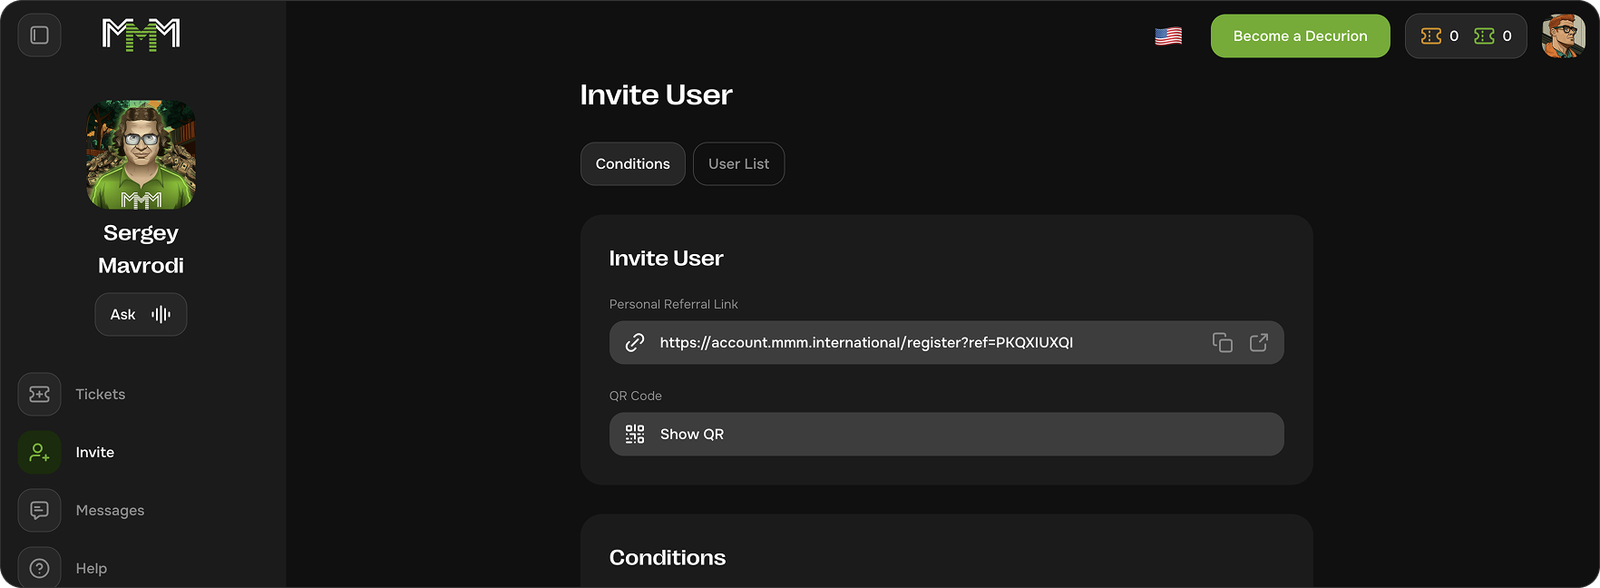Viewport: 1600px width, 588px height.
Task: Expand the Show QR row
Action: tap(946, 434)
